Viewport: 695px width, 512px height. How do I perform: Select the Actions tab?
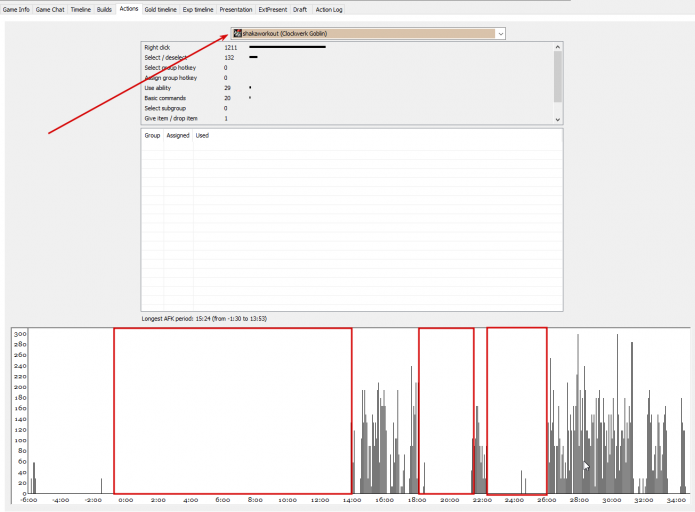click(x=129, y=9)
